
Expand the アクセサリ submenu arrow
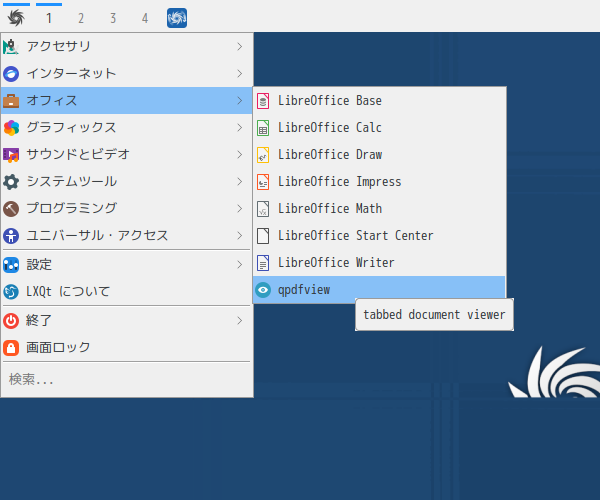(x=240, y=47)
